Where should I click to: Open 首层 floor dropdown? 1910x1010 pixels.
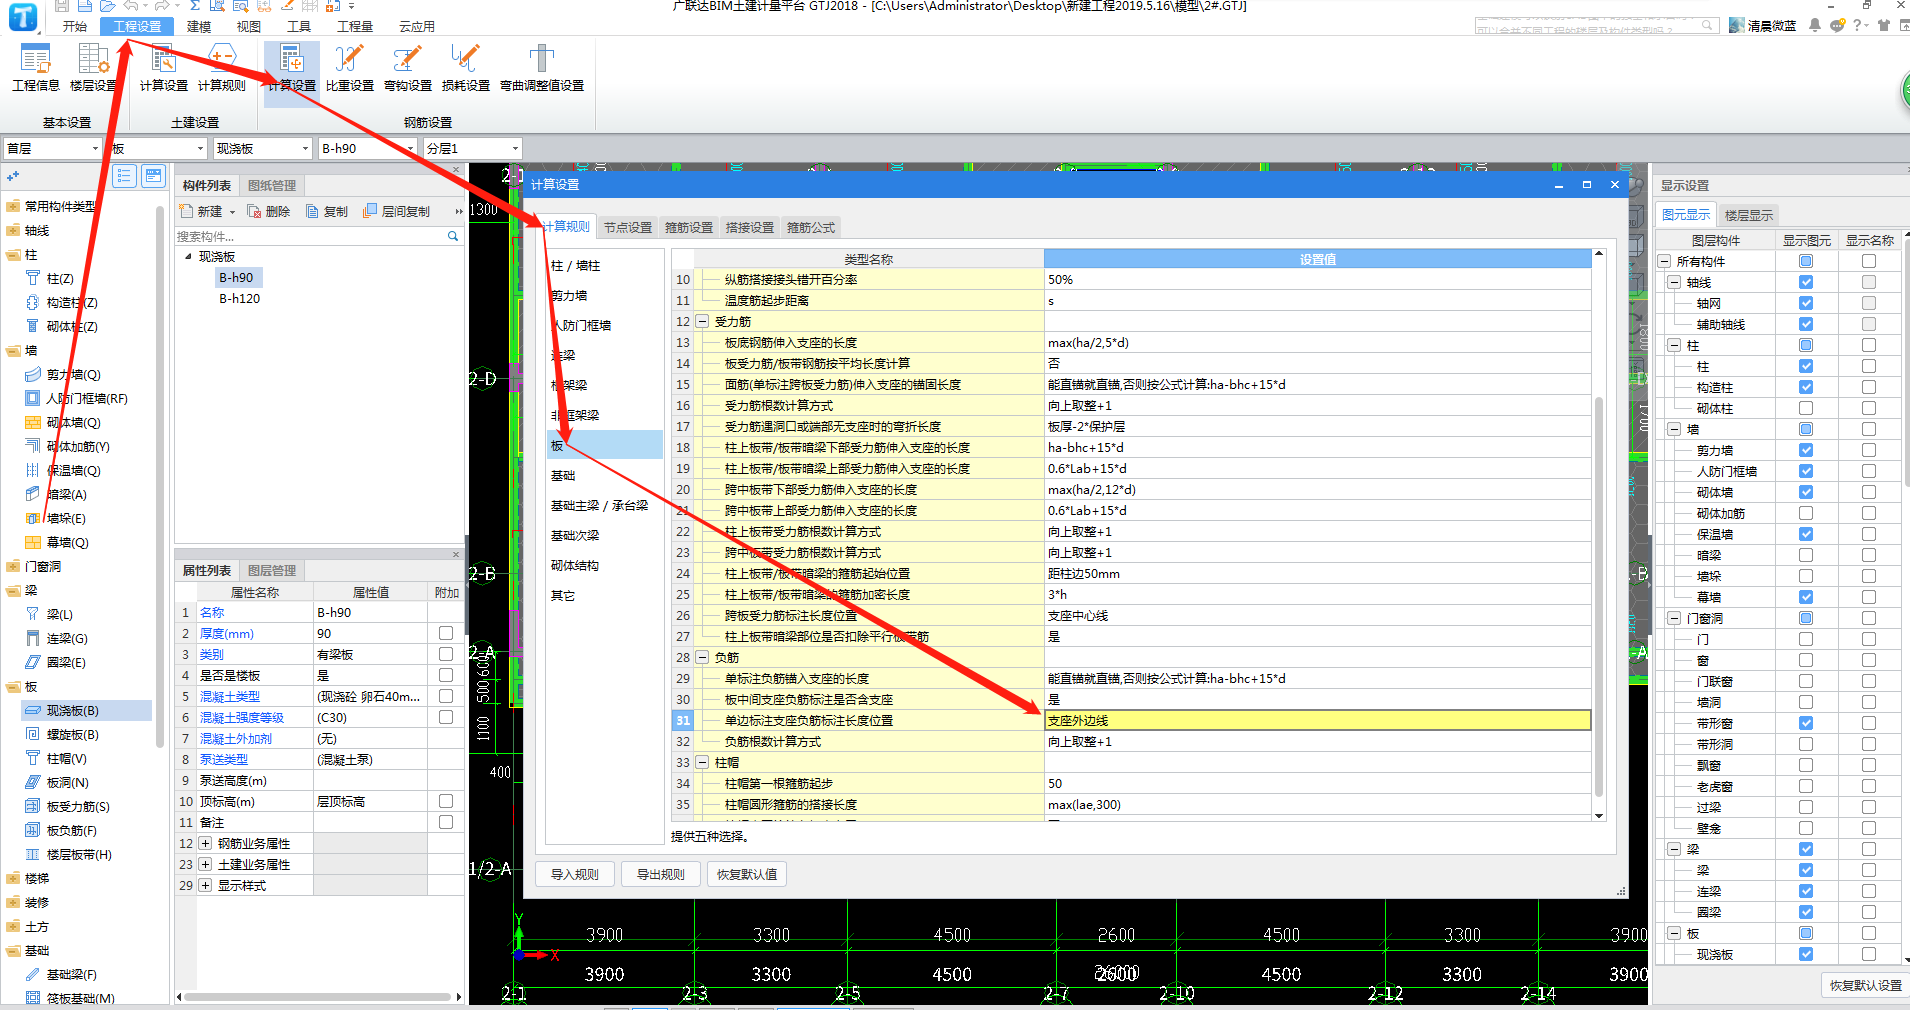click(x=53, y=148)
